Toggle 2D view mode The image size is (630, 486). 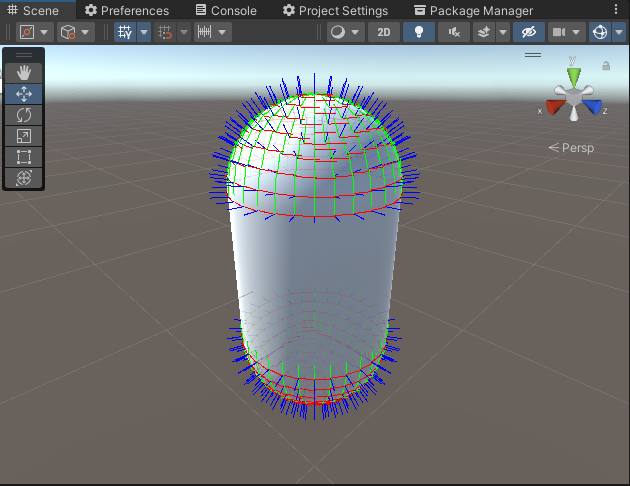[x=384, y=32]
